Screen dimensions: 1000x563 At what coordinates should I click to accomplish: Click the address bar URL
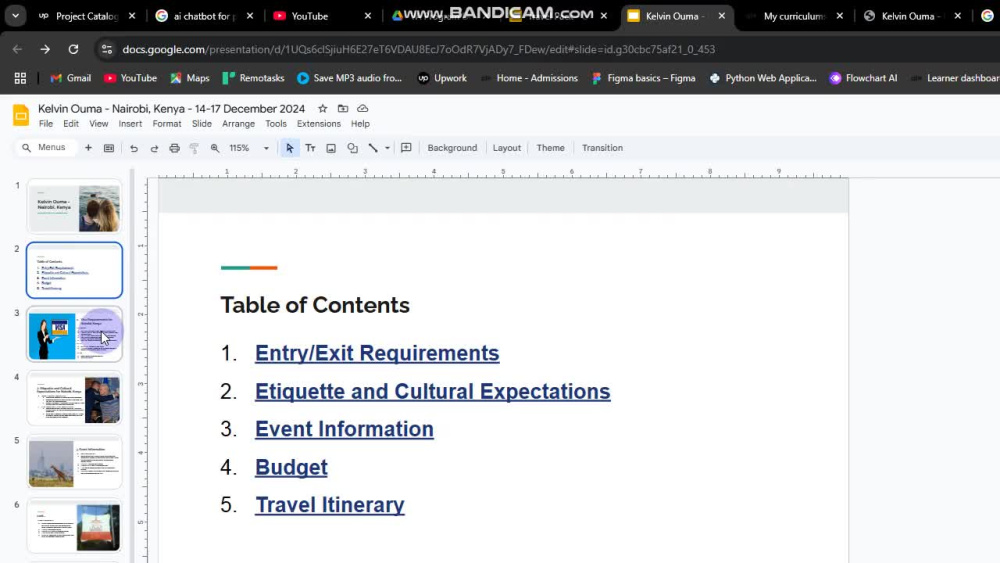(418, 49)
